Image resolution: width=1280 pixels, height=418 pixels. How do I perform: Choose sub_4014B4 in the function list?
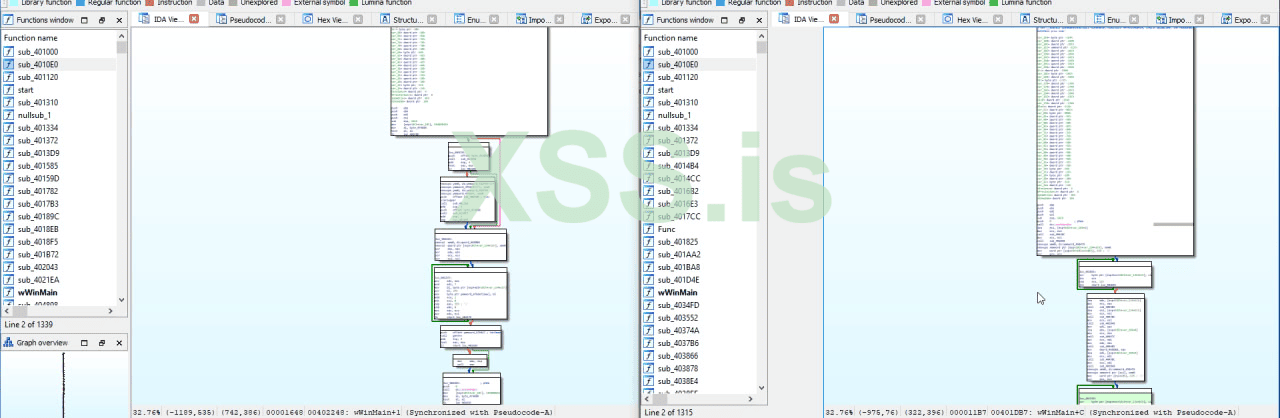coord(678,166)
